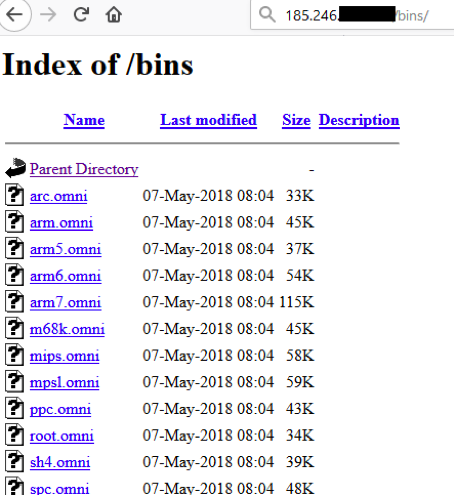Sort listing by Last modified column
The height and width of the screenshot is (495, 454).
208,120
